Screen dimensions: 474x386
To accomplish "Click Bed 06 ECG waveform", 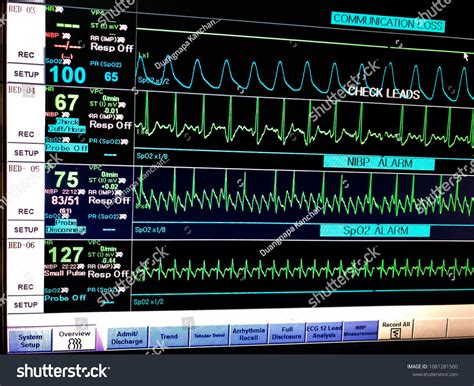I will coord(303,269).
